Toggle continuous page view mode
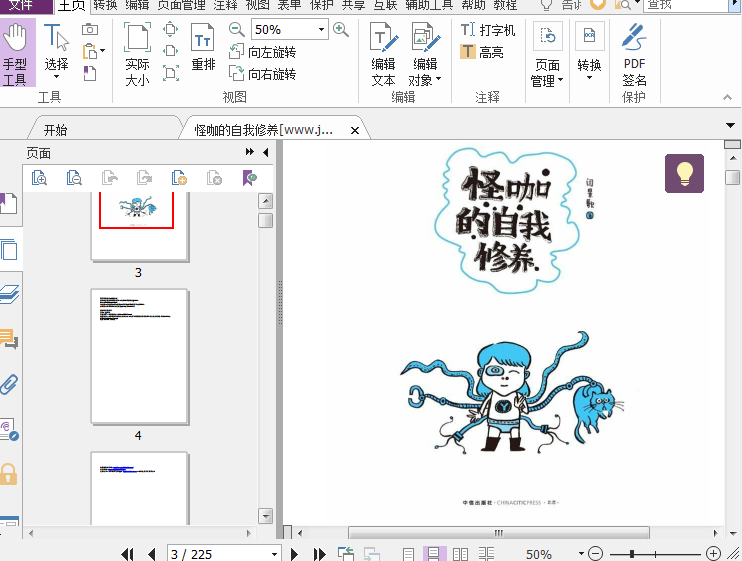The image size is (742, 561). pyautogui.click(x=433, y=554)
